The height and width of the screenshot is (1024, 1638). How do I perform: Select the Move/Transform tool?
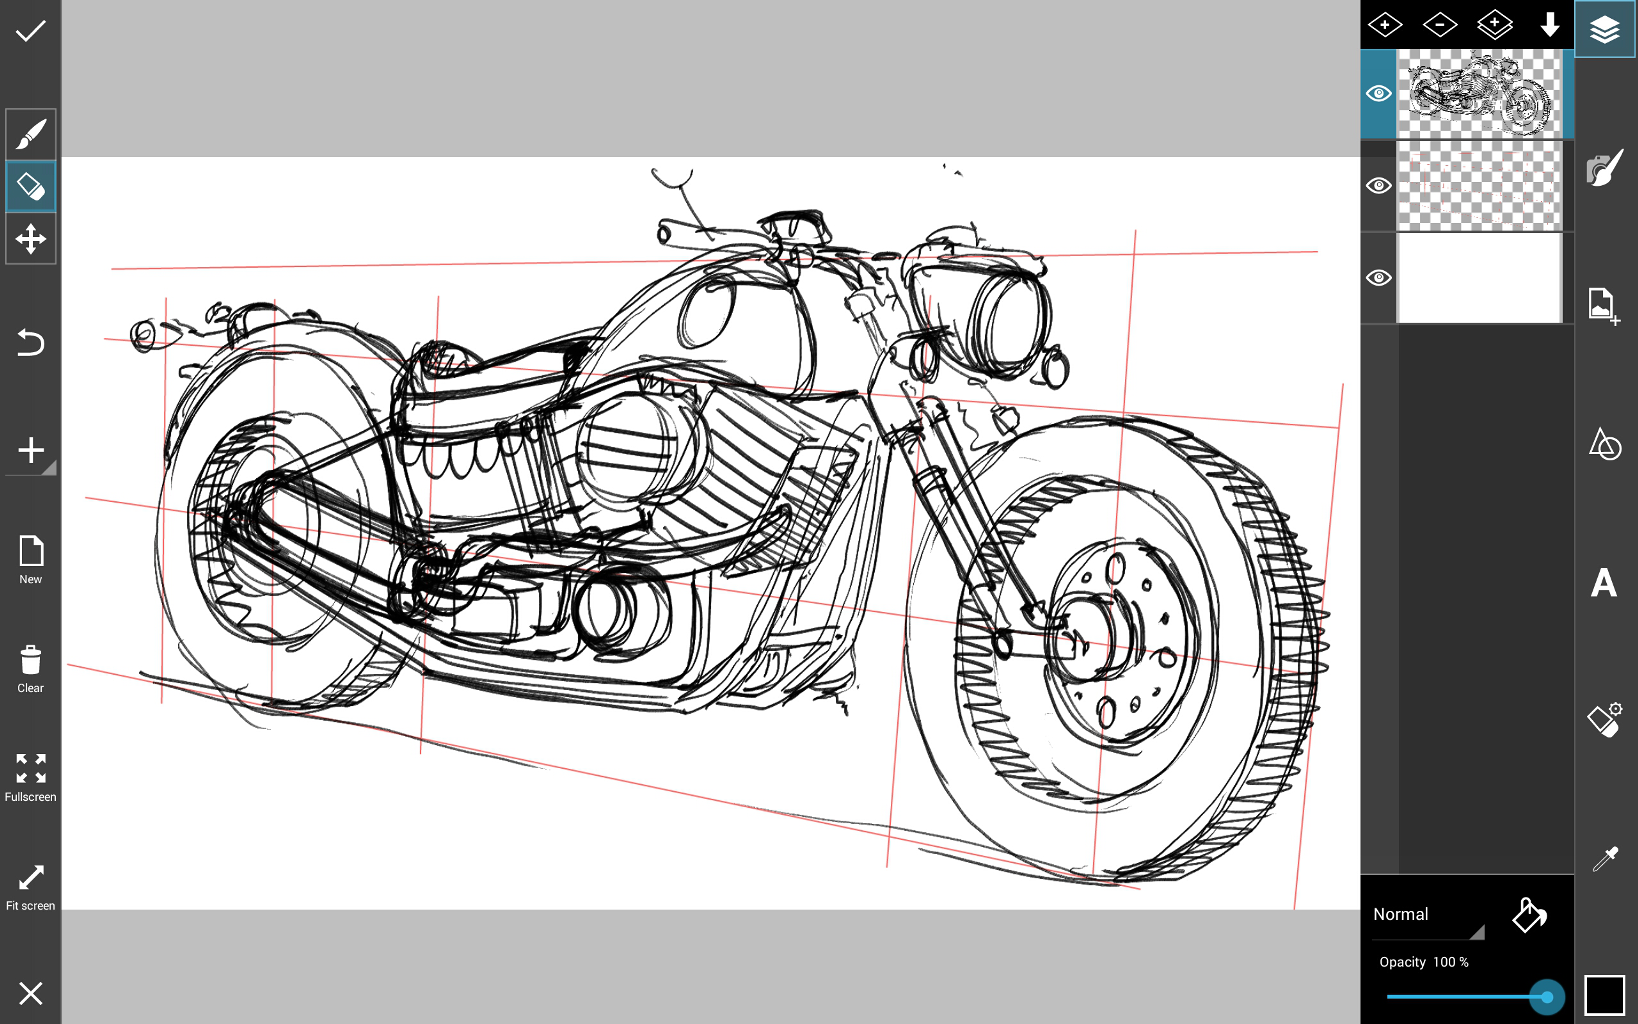click(30, 239)
